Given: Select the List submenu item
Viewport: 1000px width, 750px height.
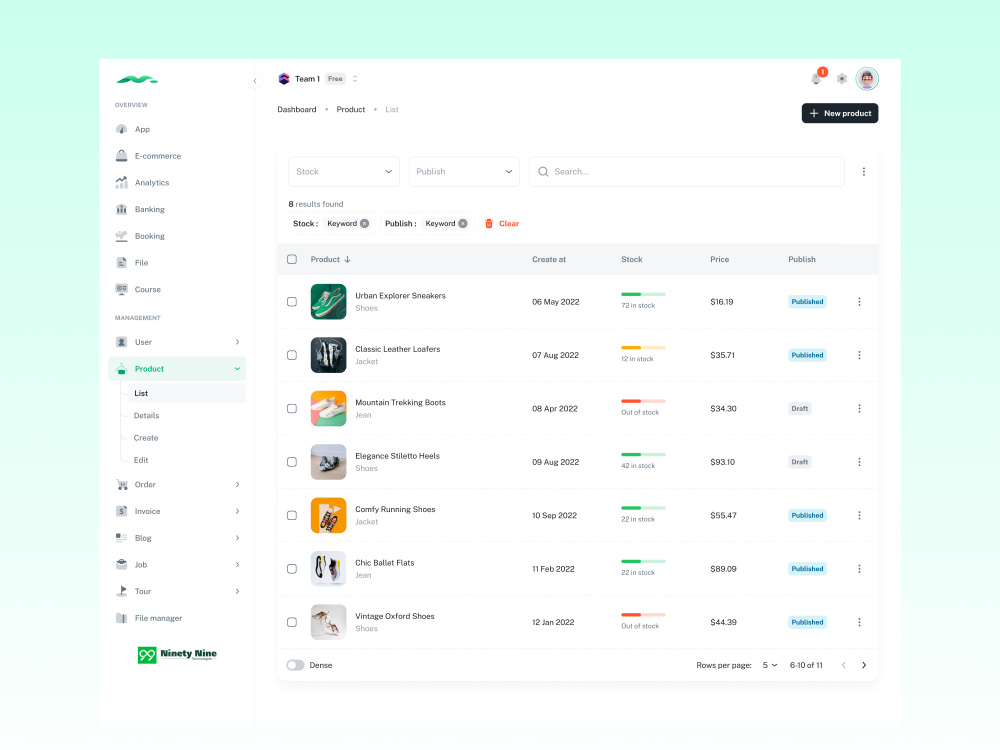Looking at the screenshot, I should coord(186,393).
